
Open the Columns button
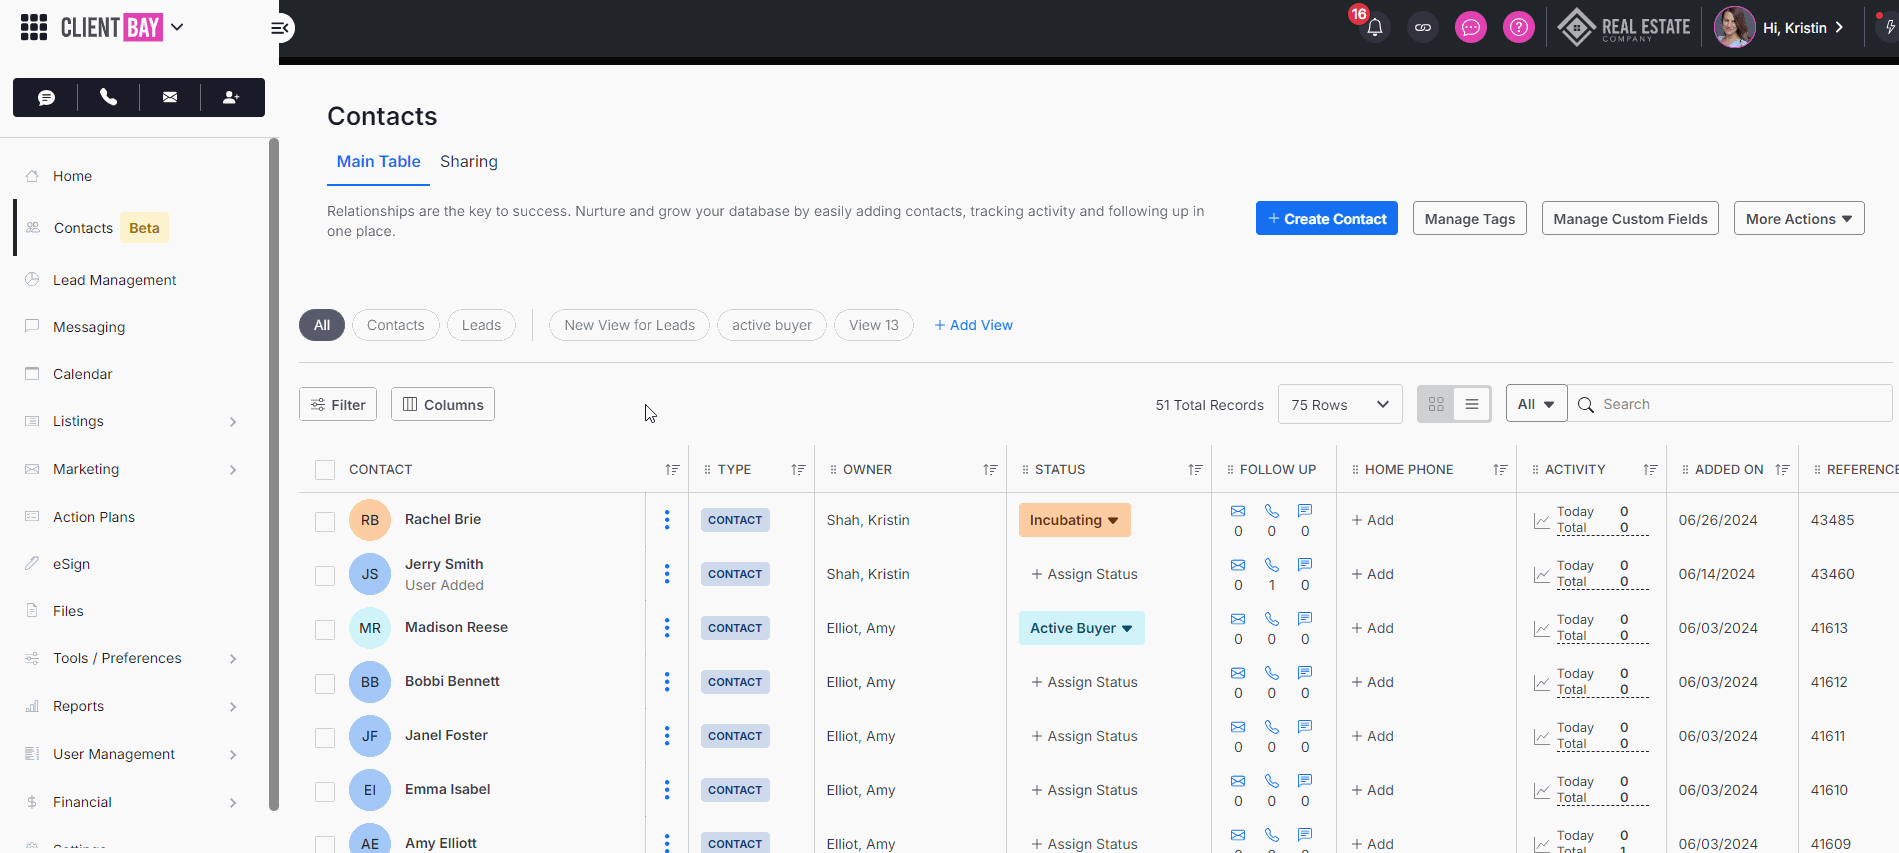443,404
